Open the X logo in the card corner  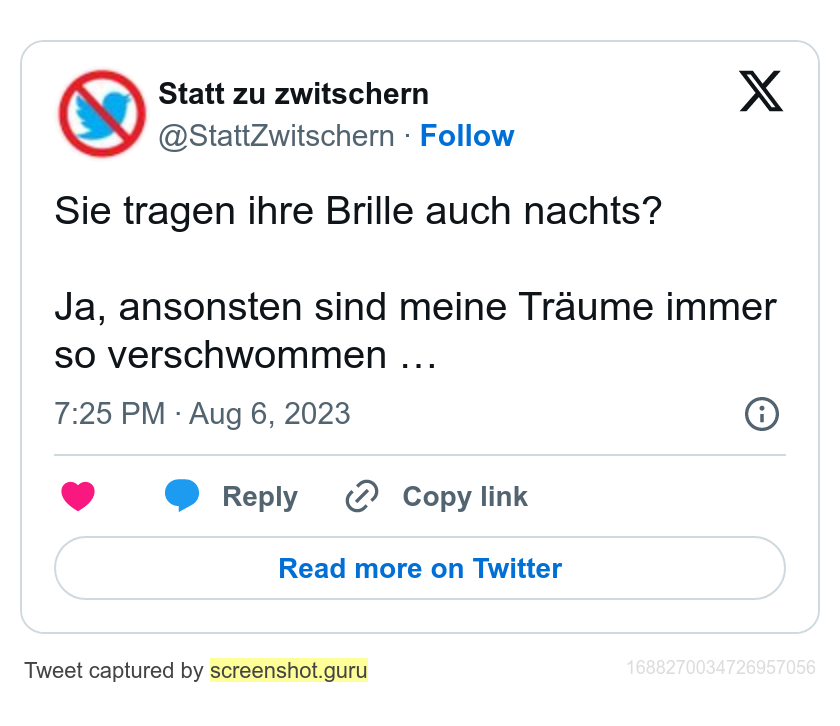click(761, 91)
